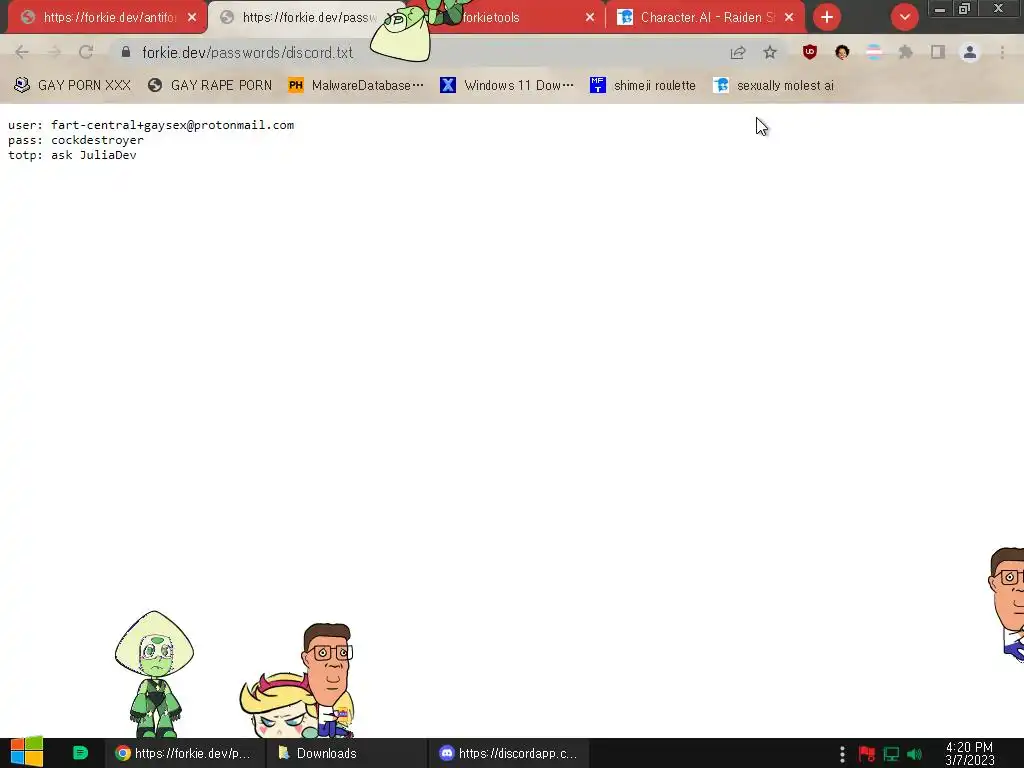Share this page using the share icon

(x=738, y=52)
